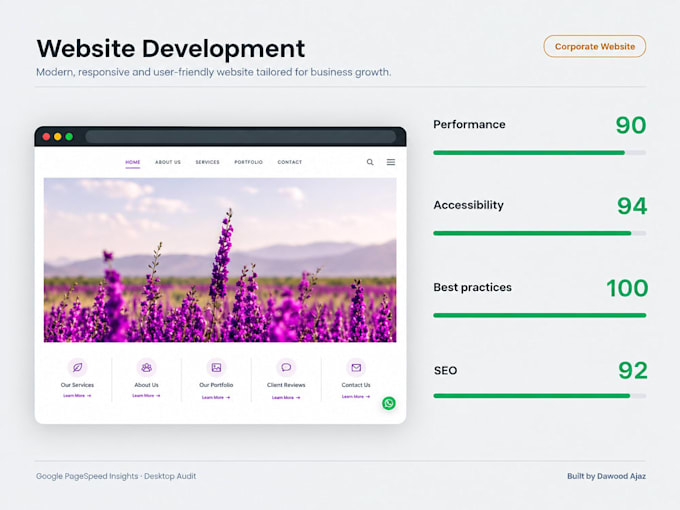Image resolution: width=680 pixels, height=510 pixels.
Task: Click the Performance score 90
Action: click(x=631, y=125)
